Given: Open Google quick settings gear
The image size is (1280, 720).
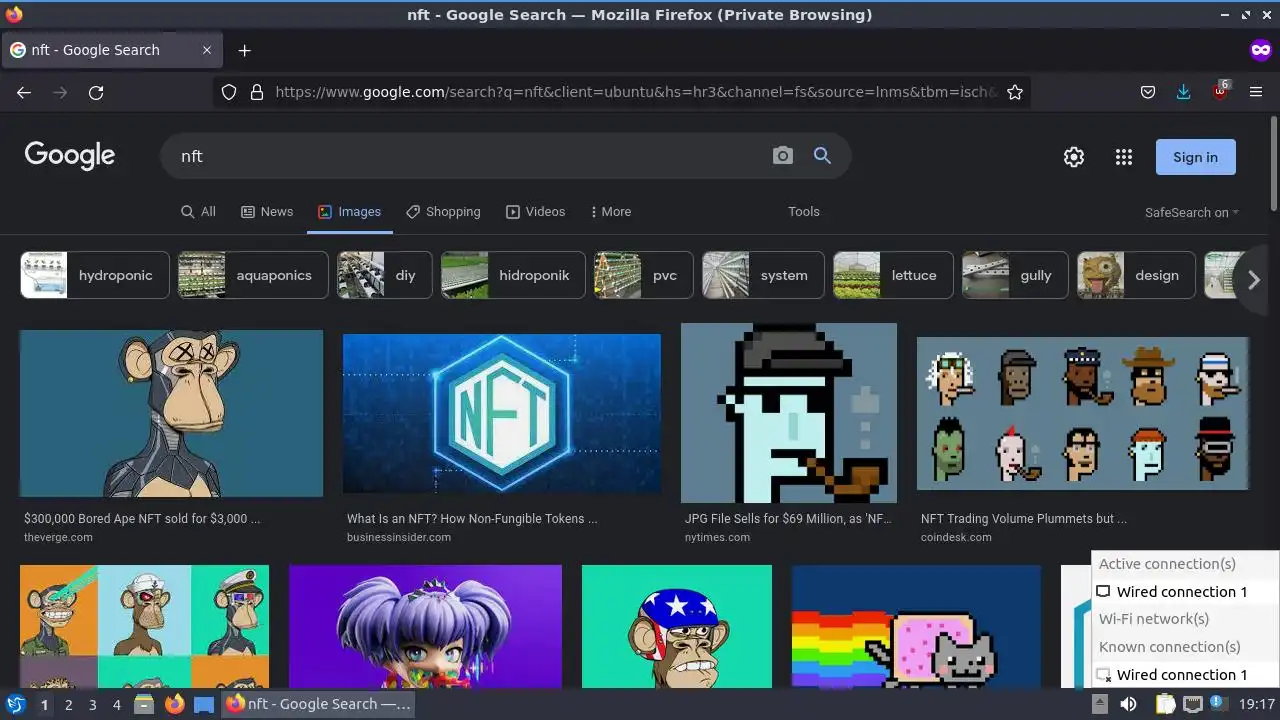Looking at the screenshot, I should [x=1074, y=157].
